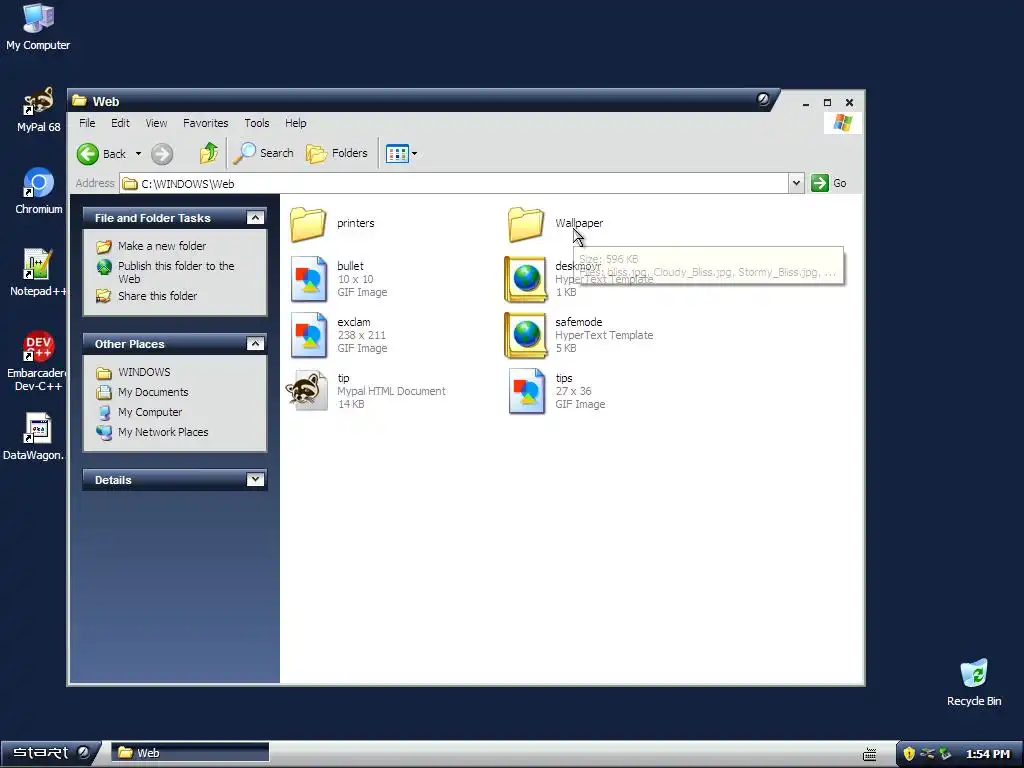Select the exclam GIF image icon

click(308, 336)
